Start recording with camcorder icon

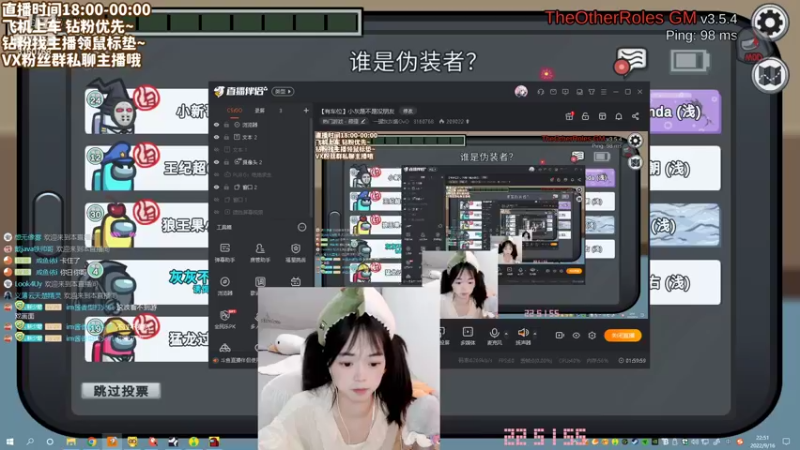coord(560,335)
